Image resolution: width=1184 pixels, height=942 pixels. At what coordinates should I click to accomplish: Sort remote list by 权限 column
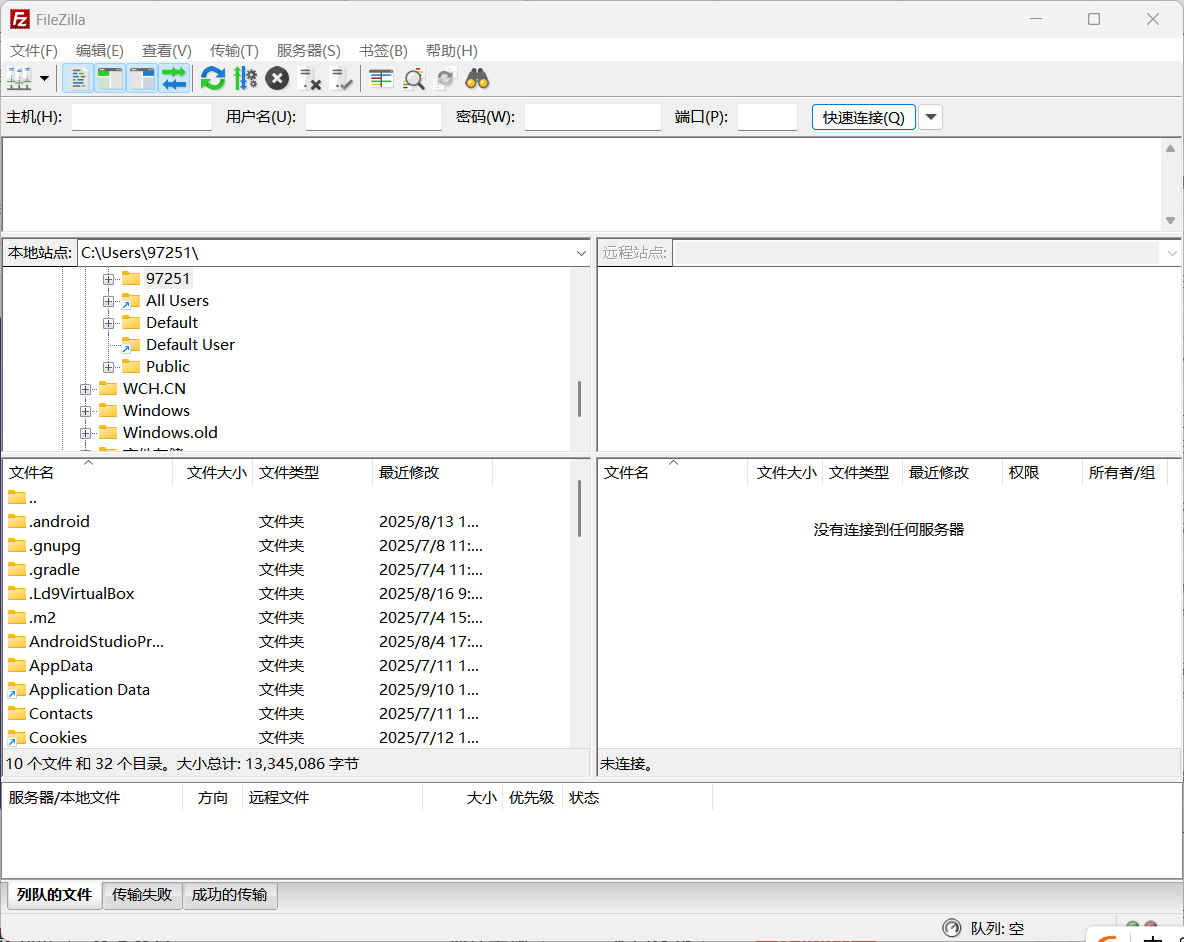pos(1042,473)
